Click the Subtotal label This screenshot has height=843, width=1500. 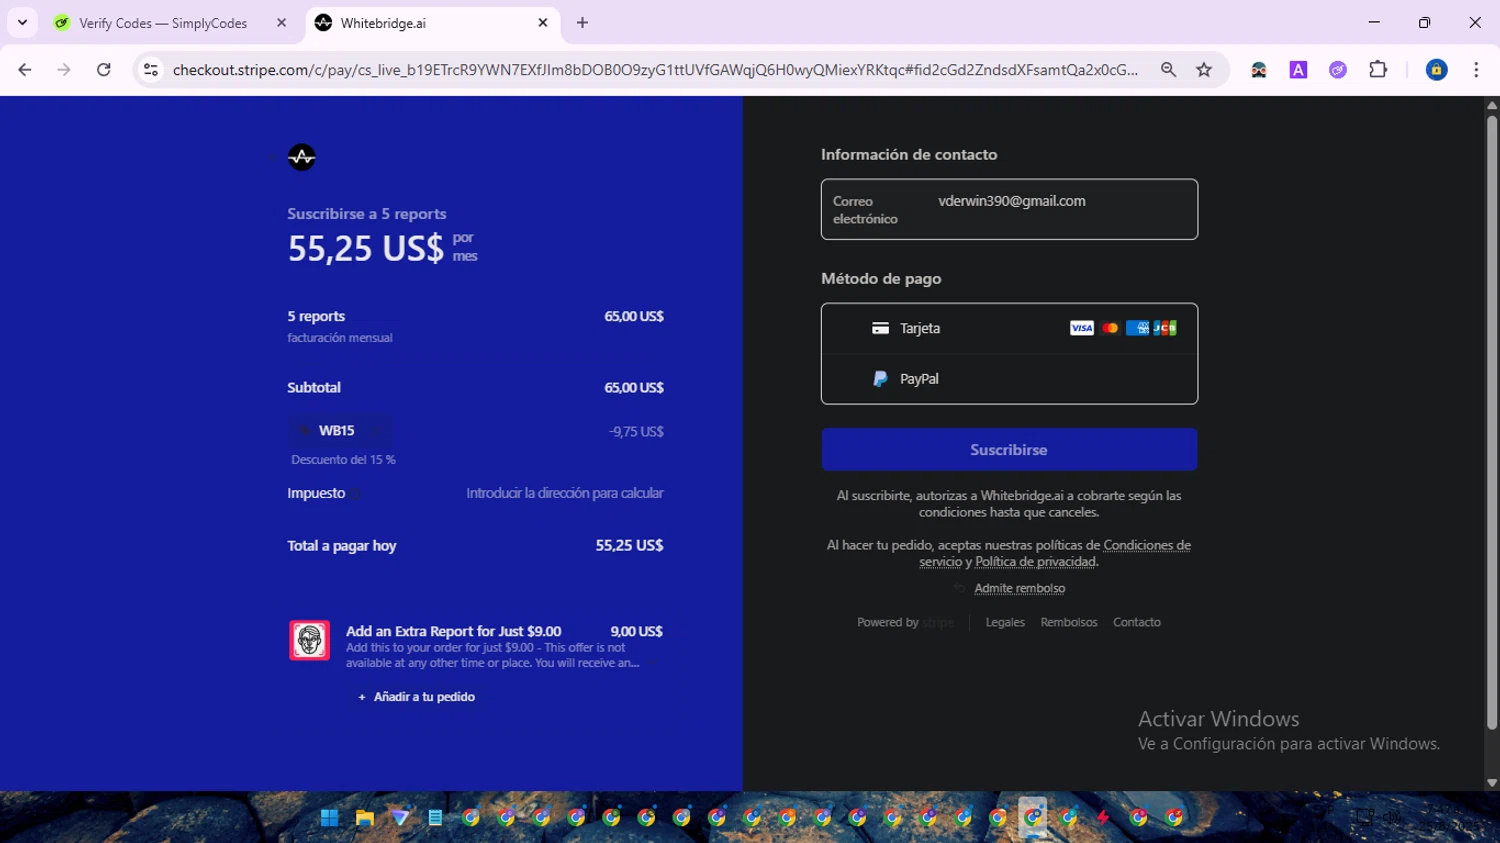(x=314, y=388)
